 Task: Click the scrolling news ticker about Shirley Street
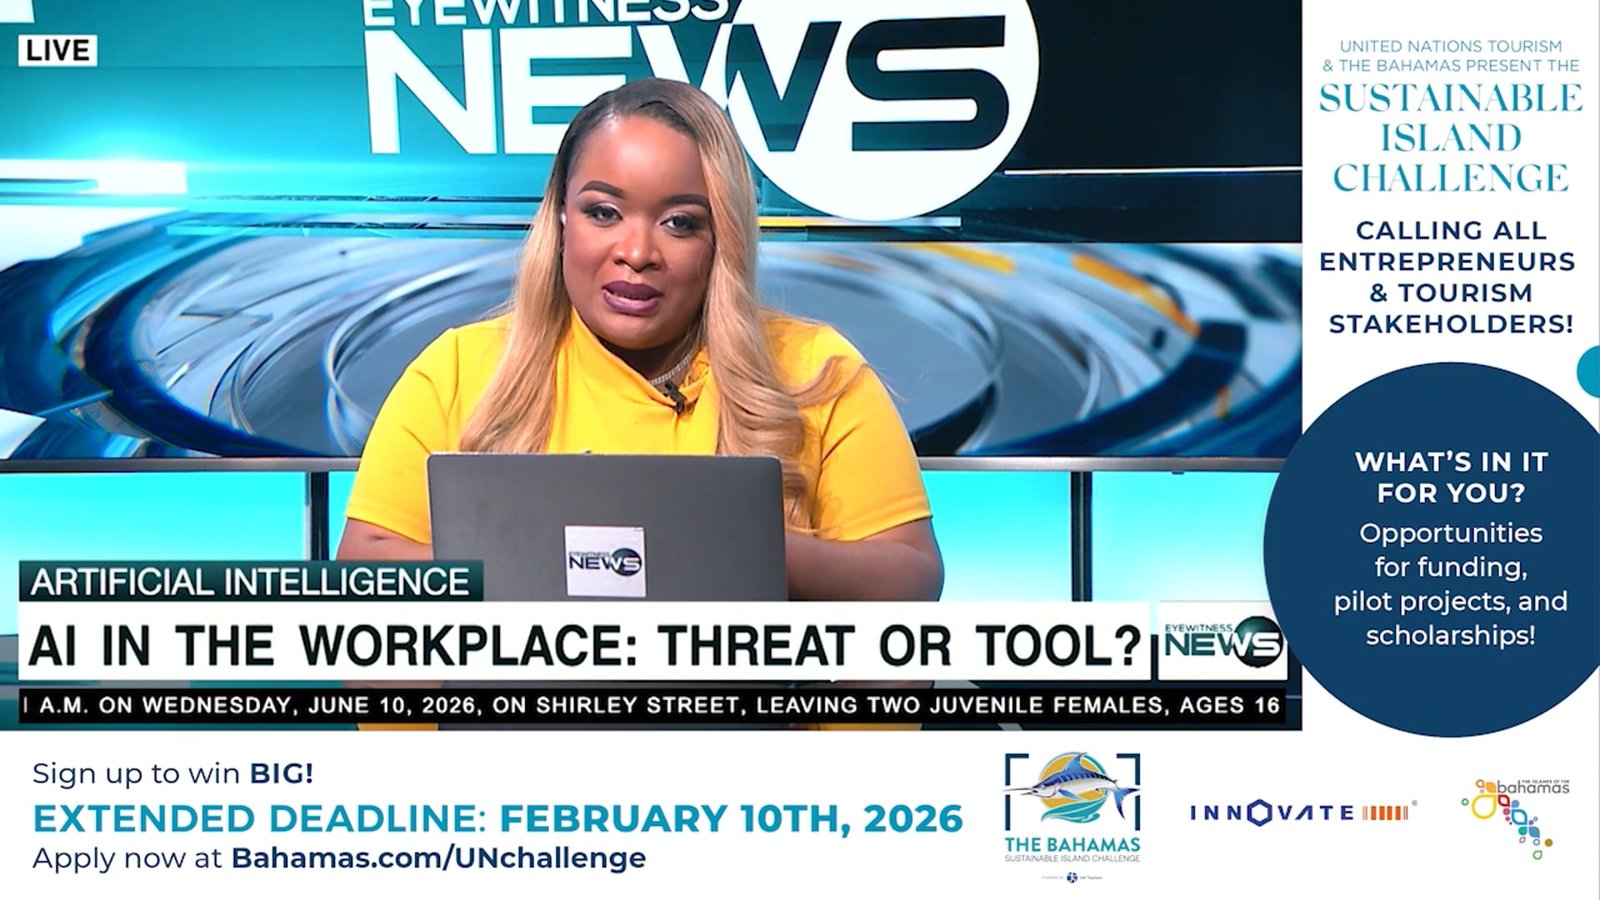coord(651,705)
